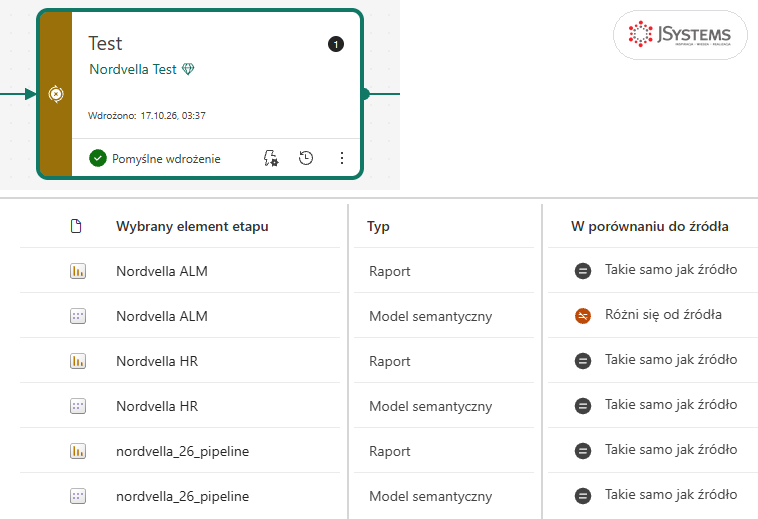This screenshot has height=519, width=758.
Task: Click the report icon of nordvella_26_pipeline
Action: click(x=78, y=451)
